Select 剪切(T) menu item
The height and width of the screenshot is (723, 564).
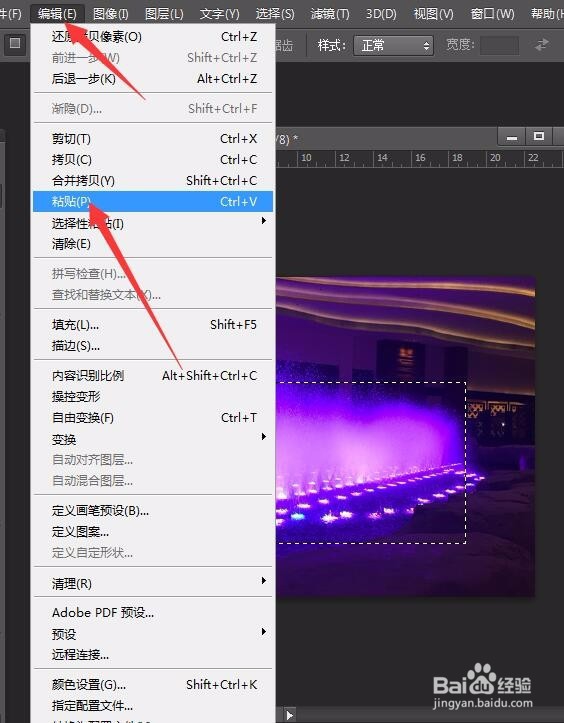pos(153,138)
